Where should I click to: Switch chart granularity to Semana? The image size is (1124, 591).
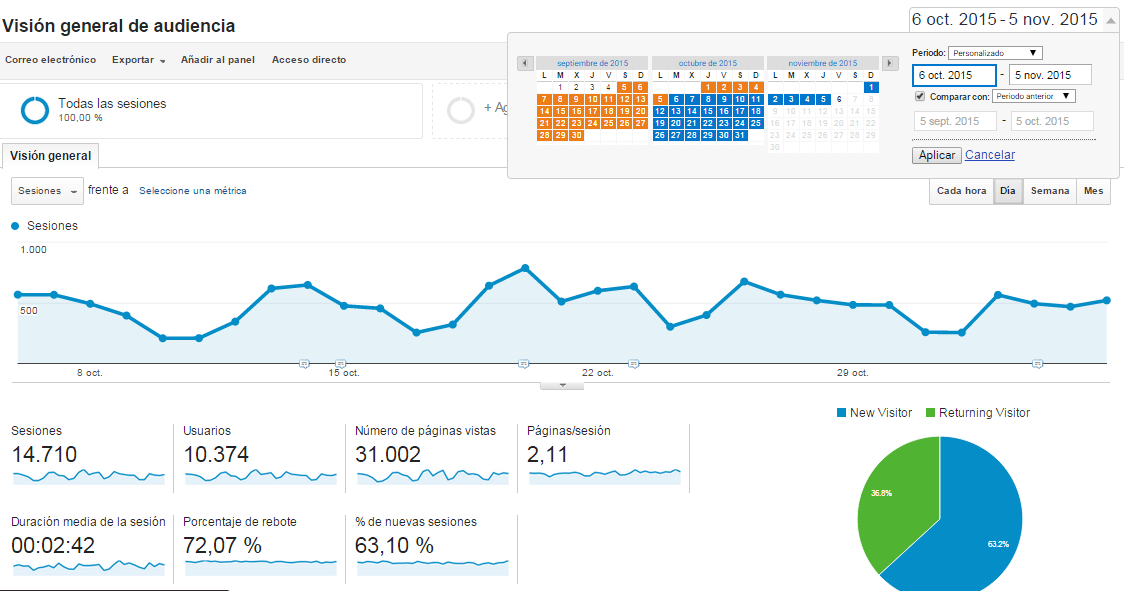[1050, 191]
